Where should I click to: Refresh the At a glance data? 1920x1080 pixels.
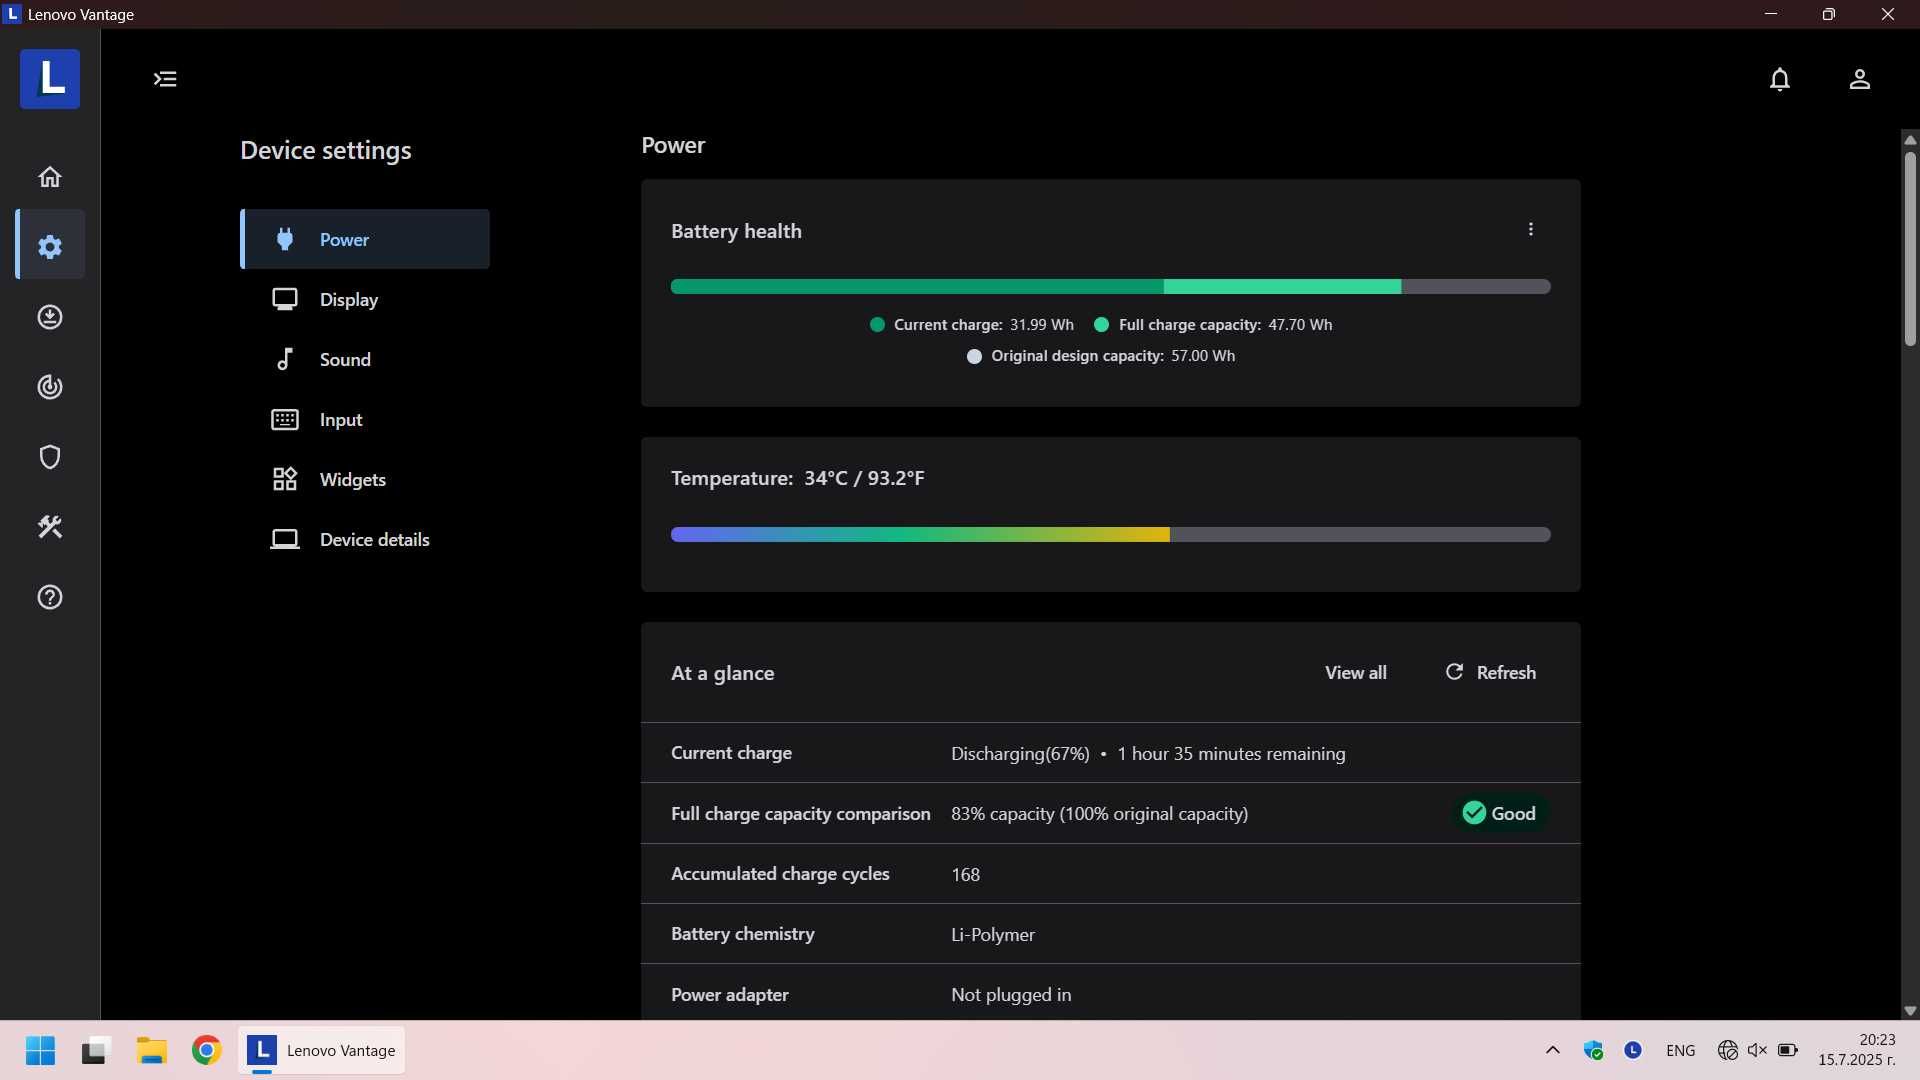click(x=1491, y=673)
